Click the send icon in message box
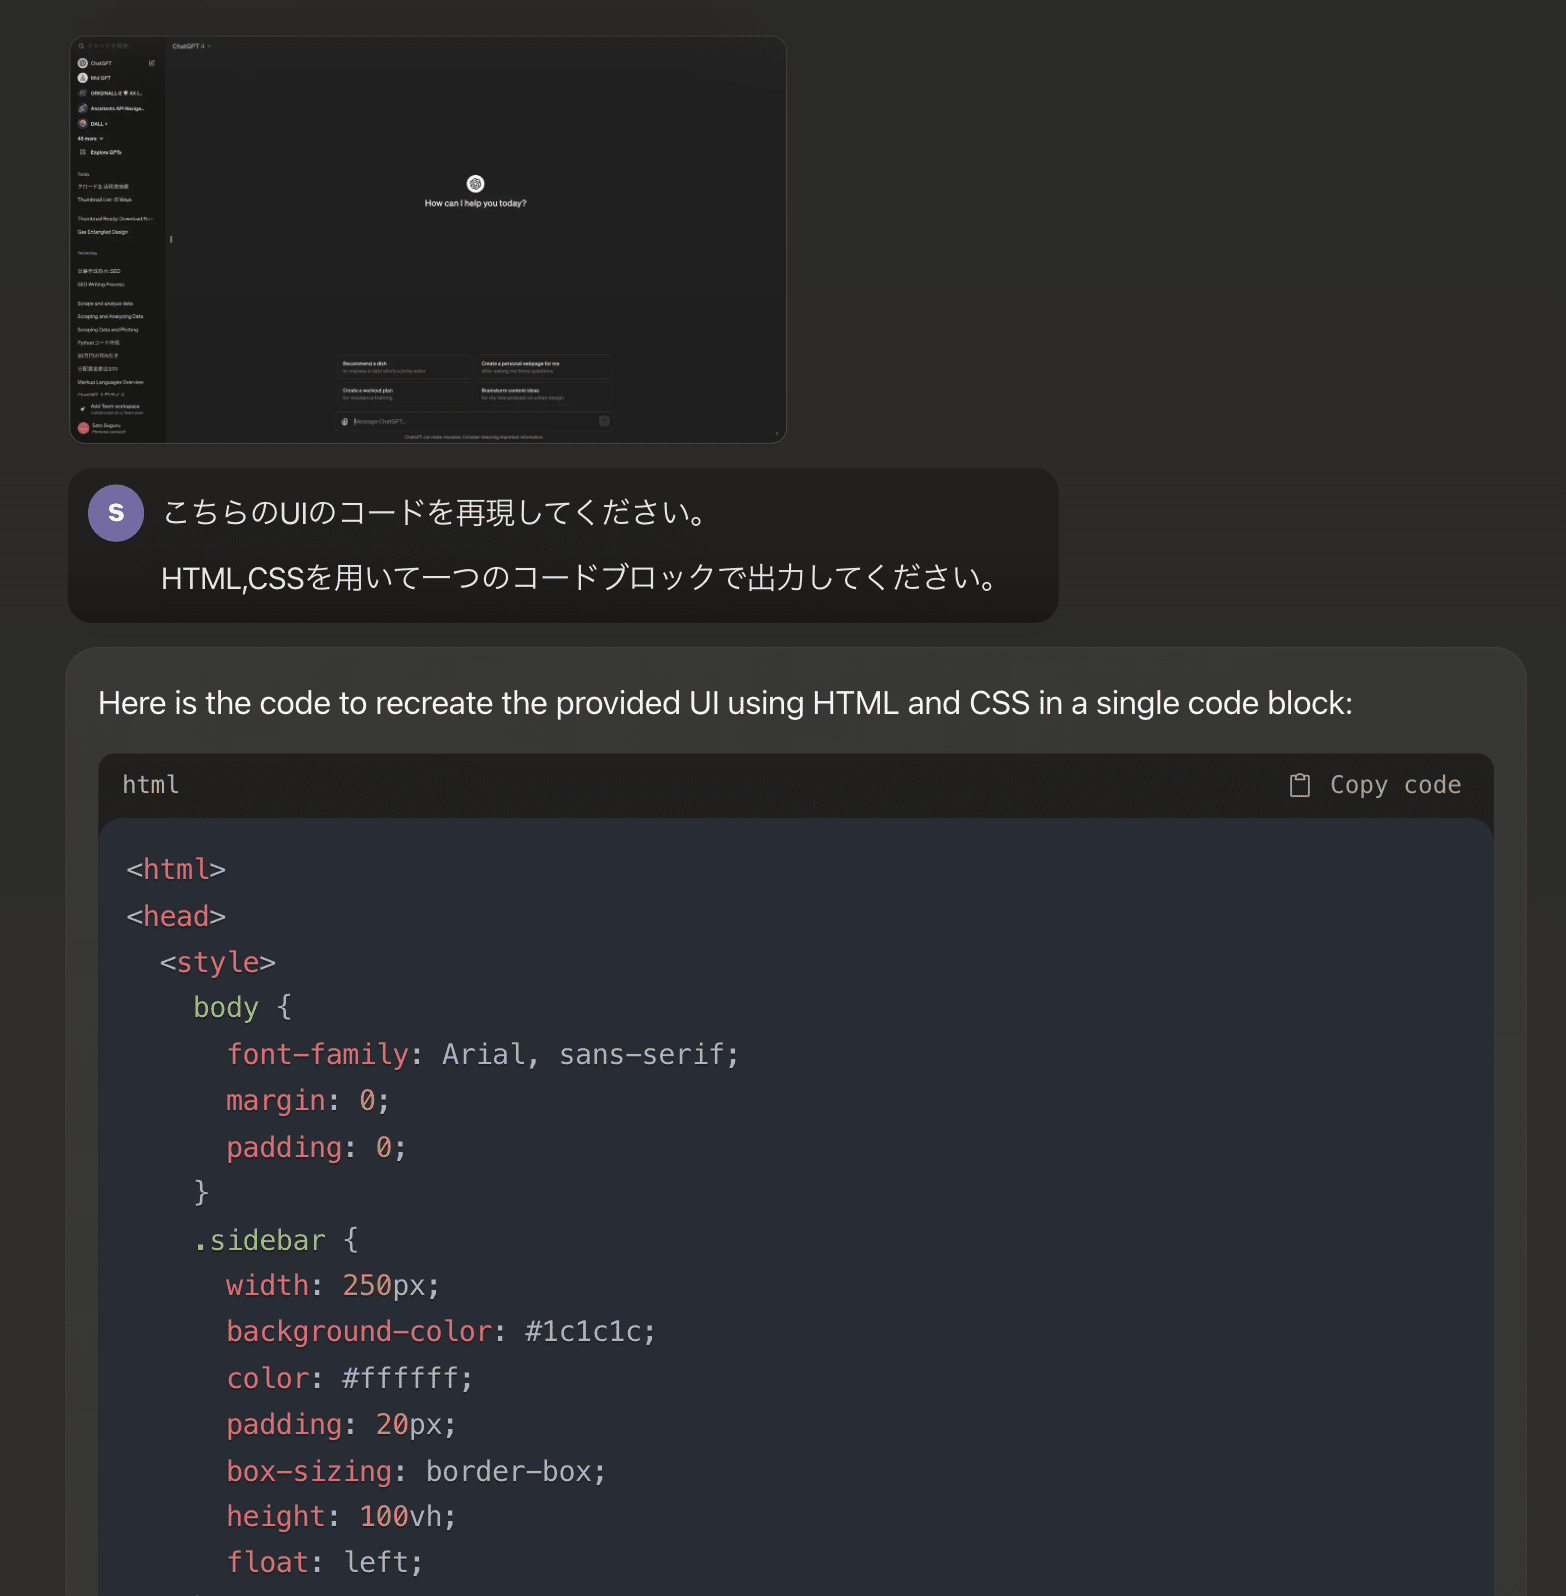 [x=604, y=421]
